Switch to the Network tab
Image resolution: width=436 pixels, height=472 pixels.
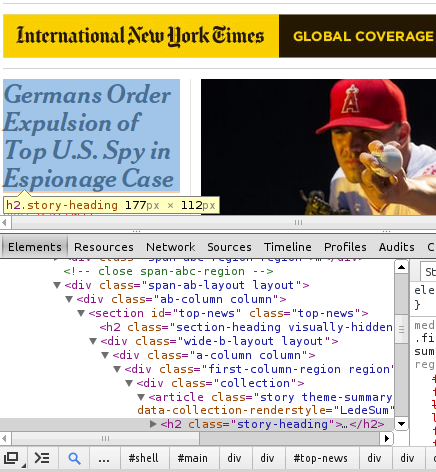click(171, 247)
